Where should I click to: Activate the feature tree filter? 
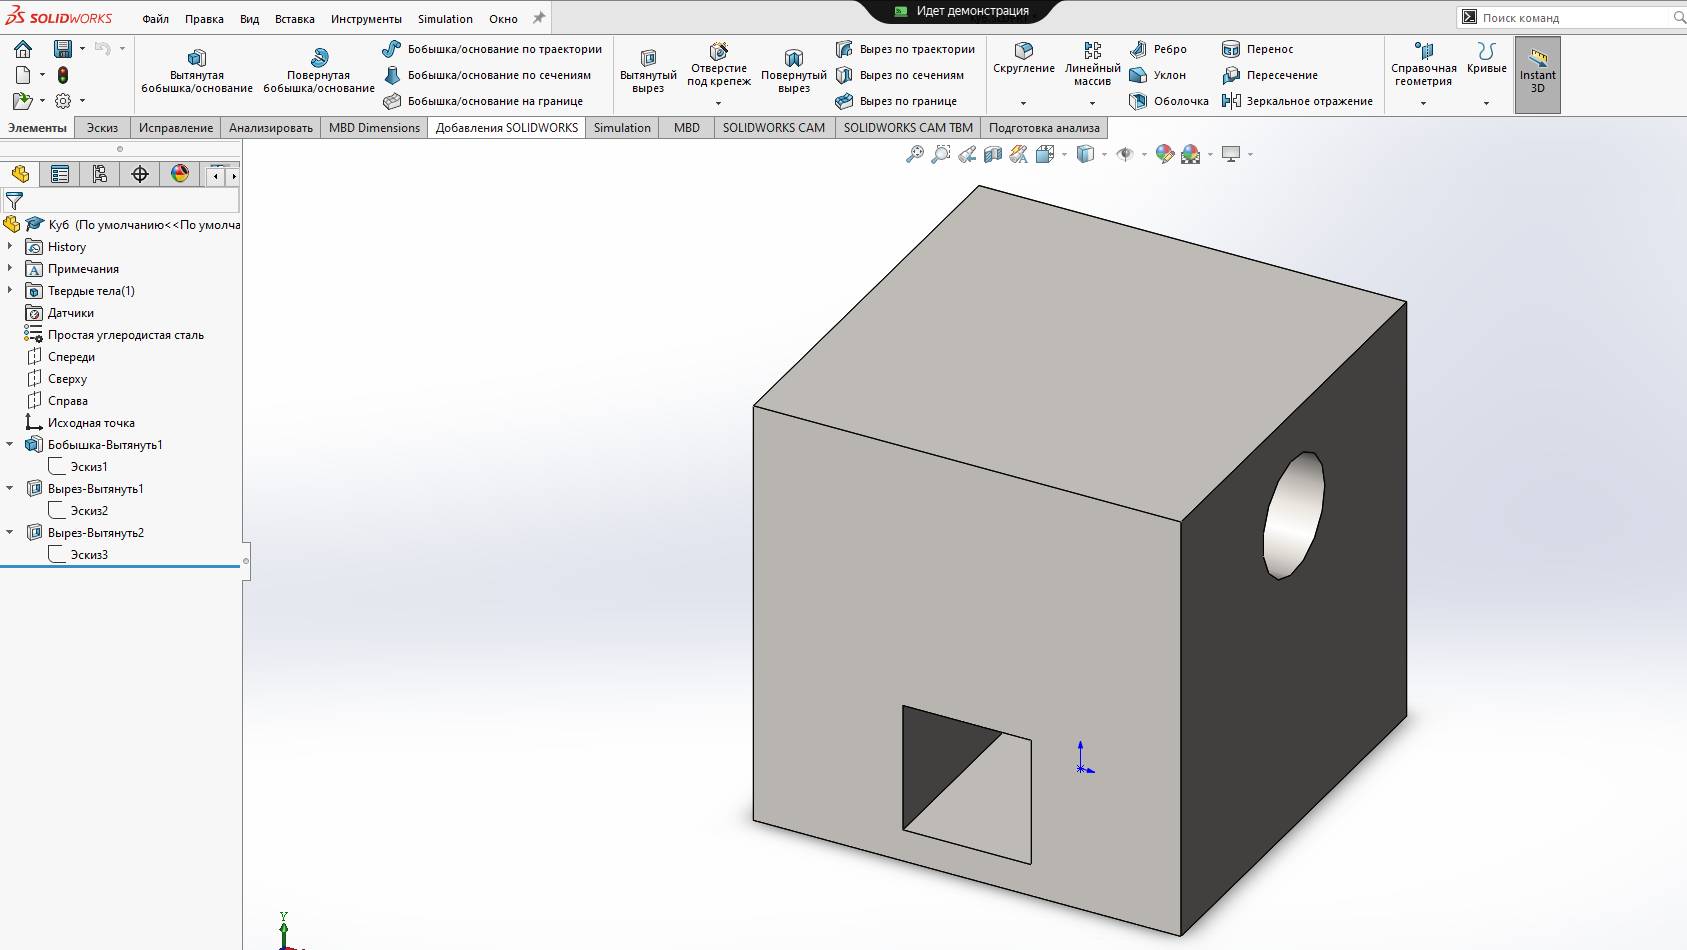tap(13, 200)
